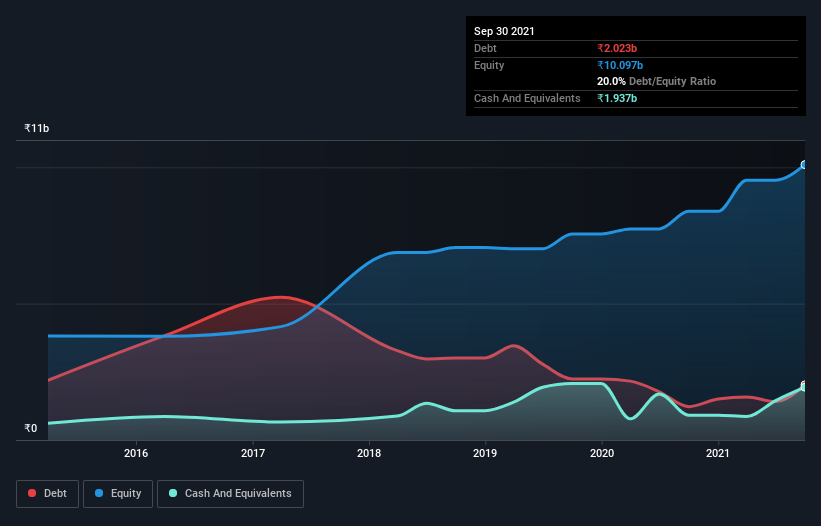821x526 pixels.
Task: Toggle Cash And Equivalents legend button
Action: 230,494
